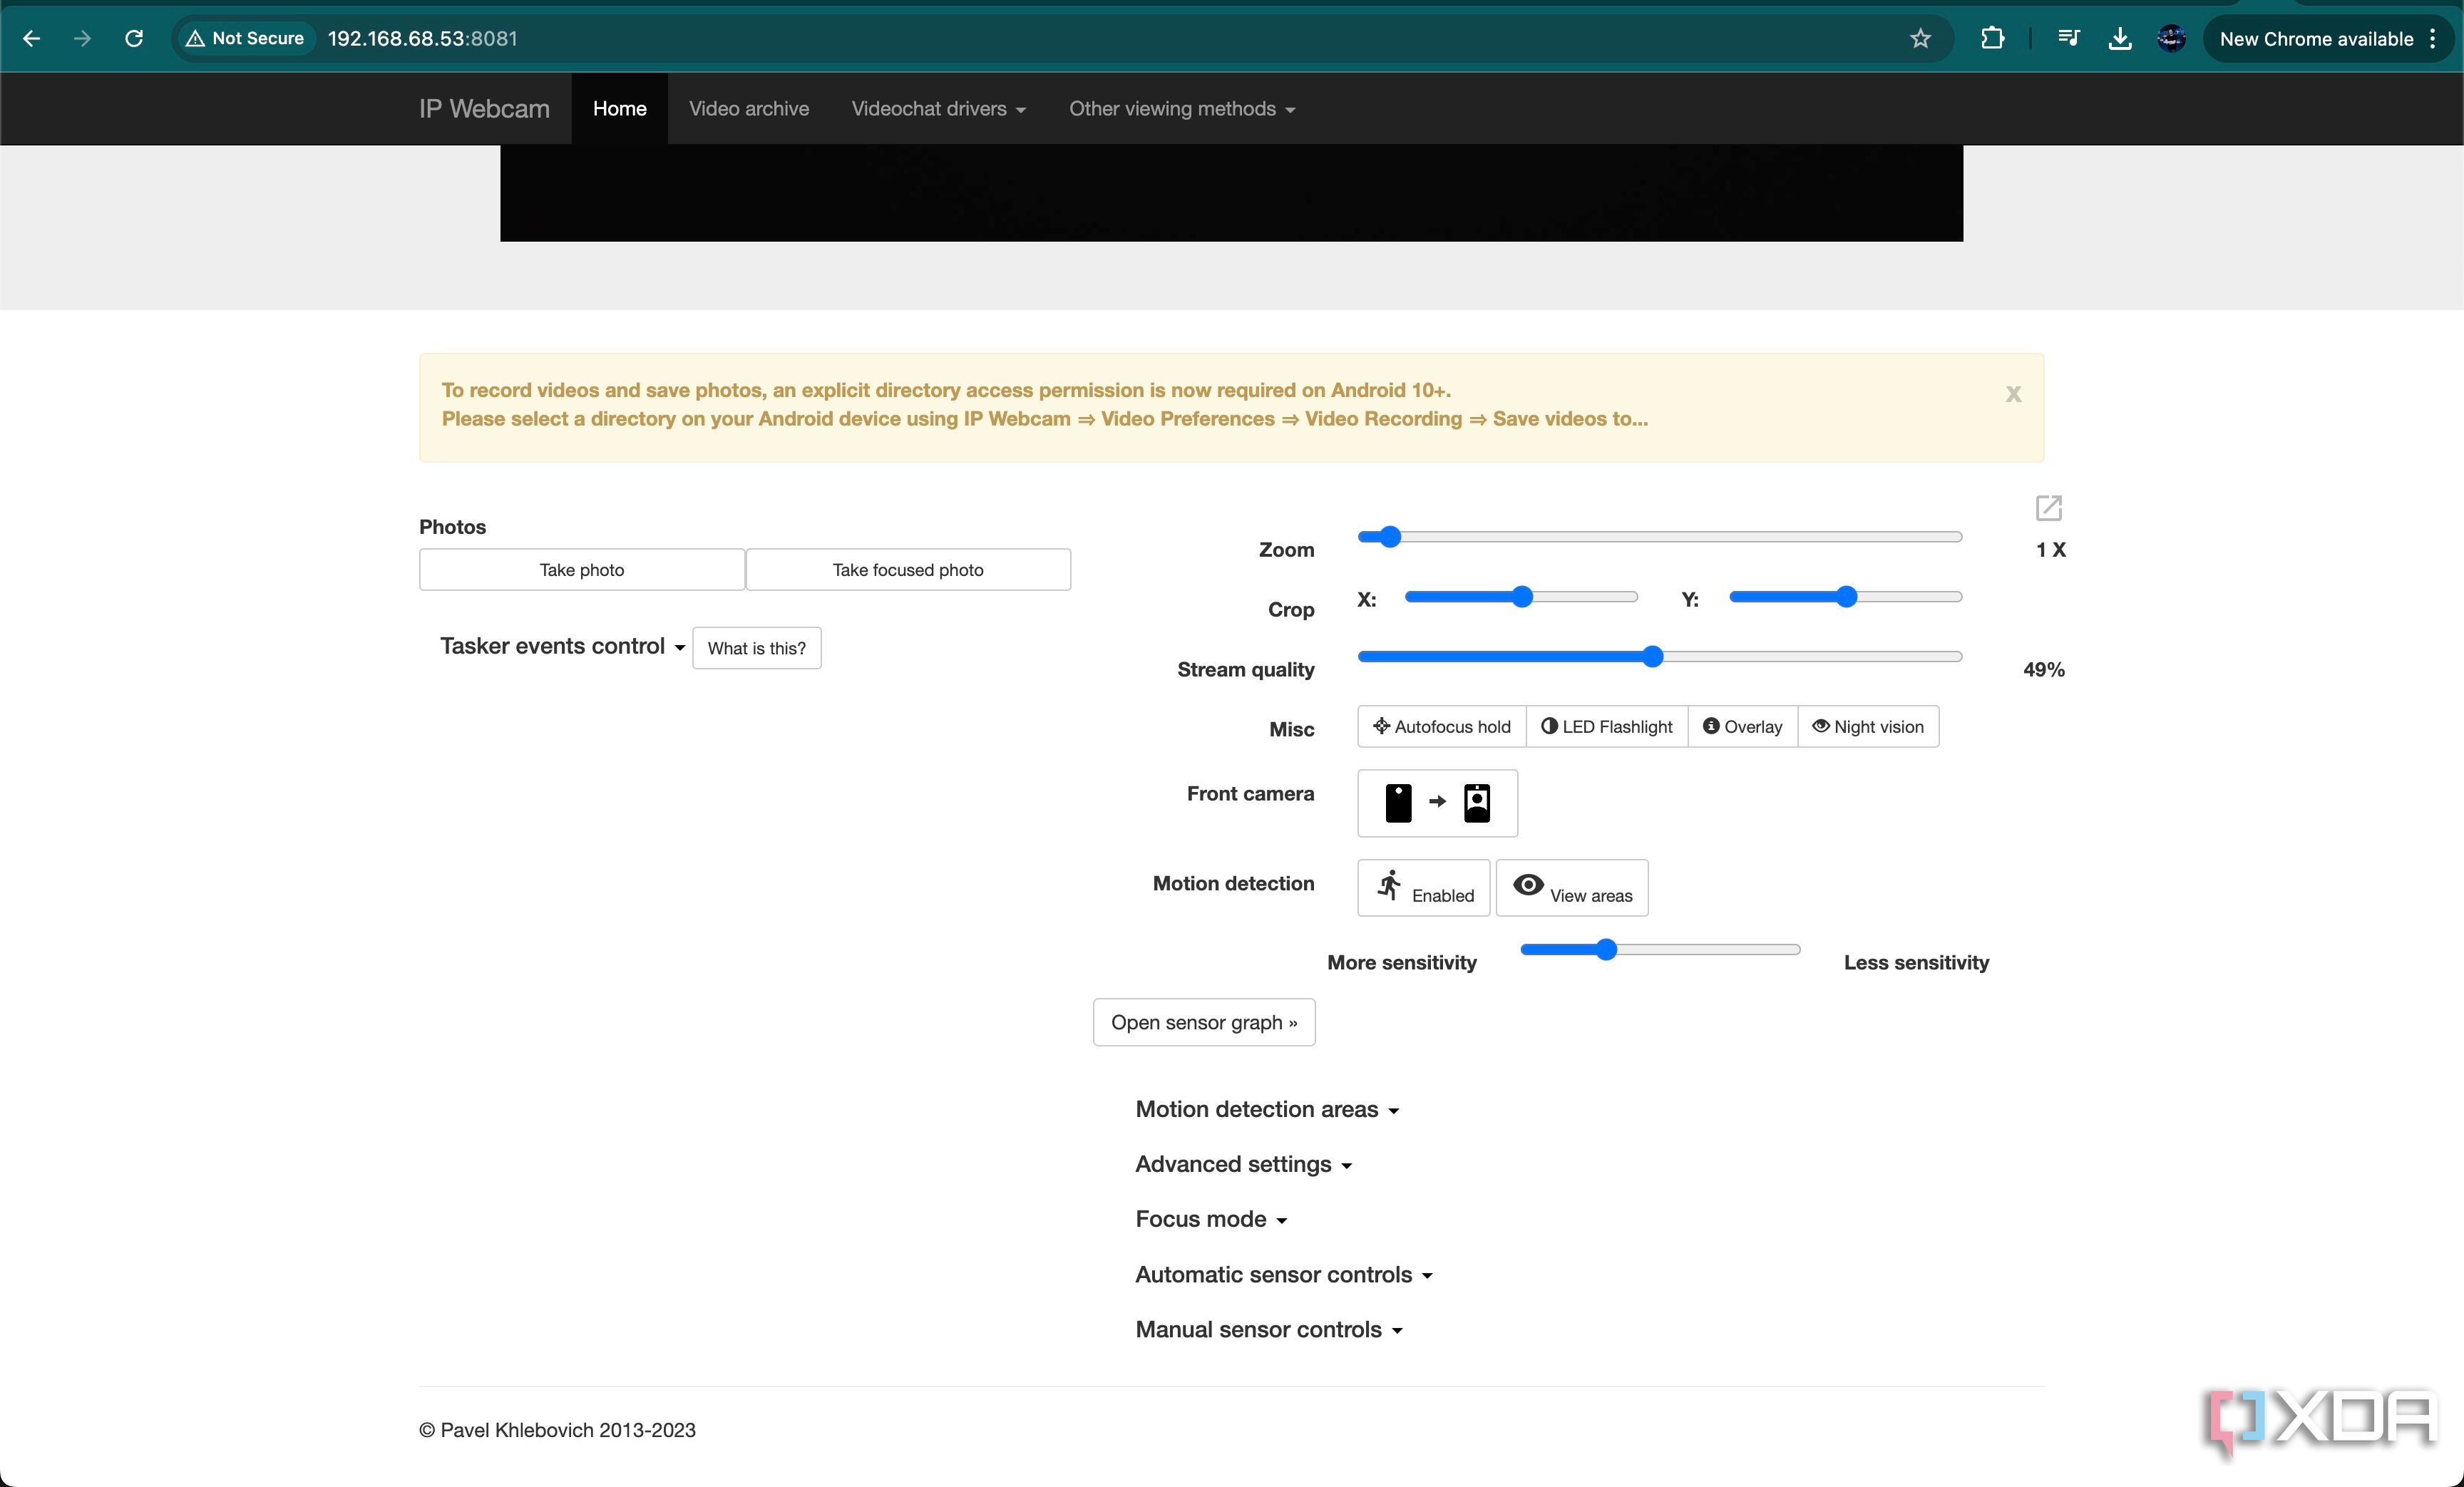The image size is (2464, 1487).
Task: Bookmark page with the star icon
Action: pos(1920,39)
